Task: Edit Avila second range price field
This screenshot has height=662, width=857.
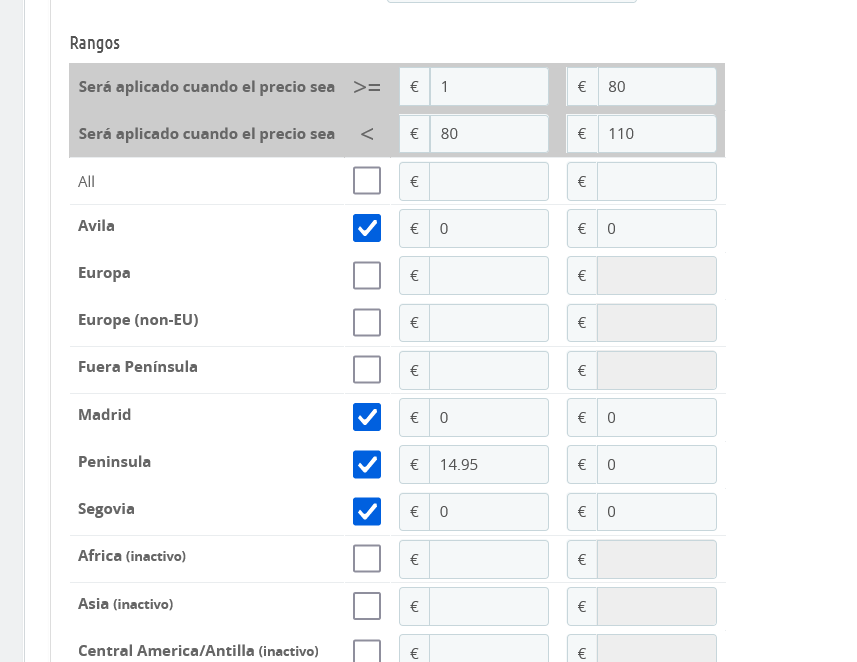Action: pyautogui.click(x=656, y=229)
